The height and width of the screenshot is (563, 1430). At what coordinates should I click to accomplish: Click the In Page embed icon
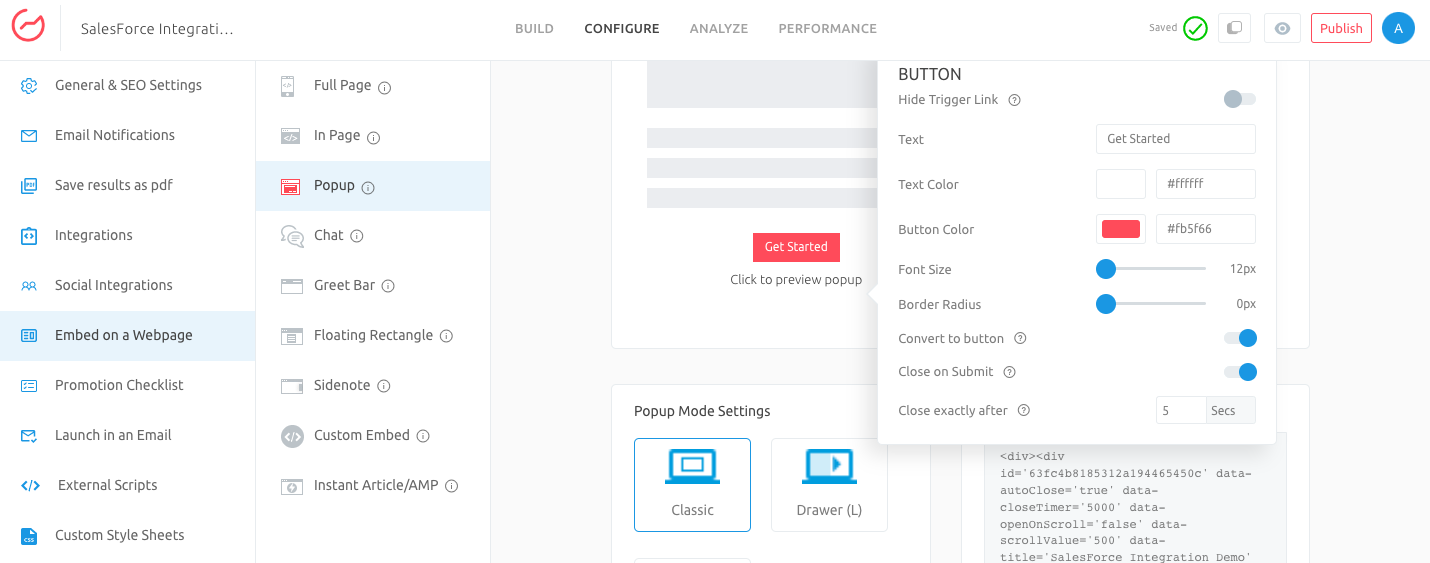[291, 136]
